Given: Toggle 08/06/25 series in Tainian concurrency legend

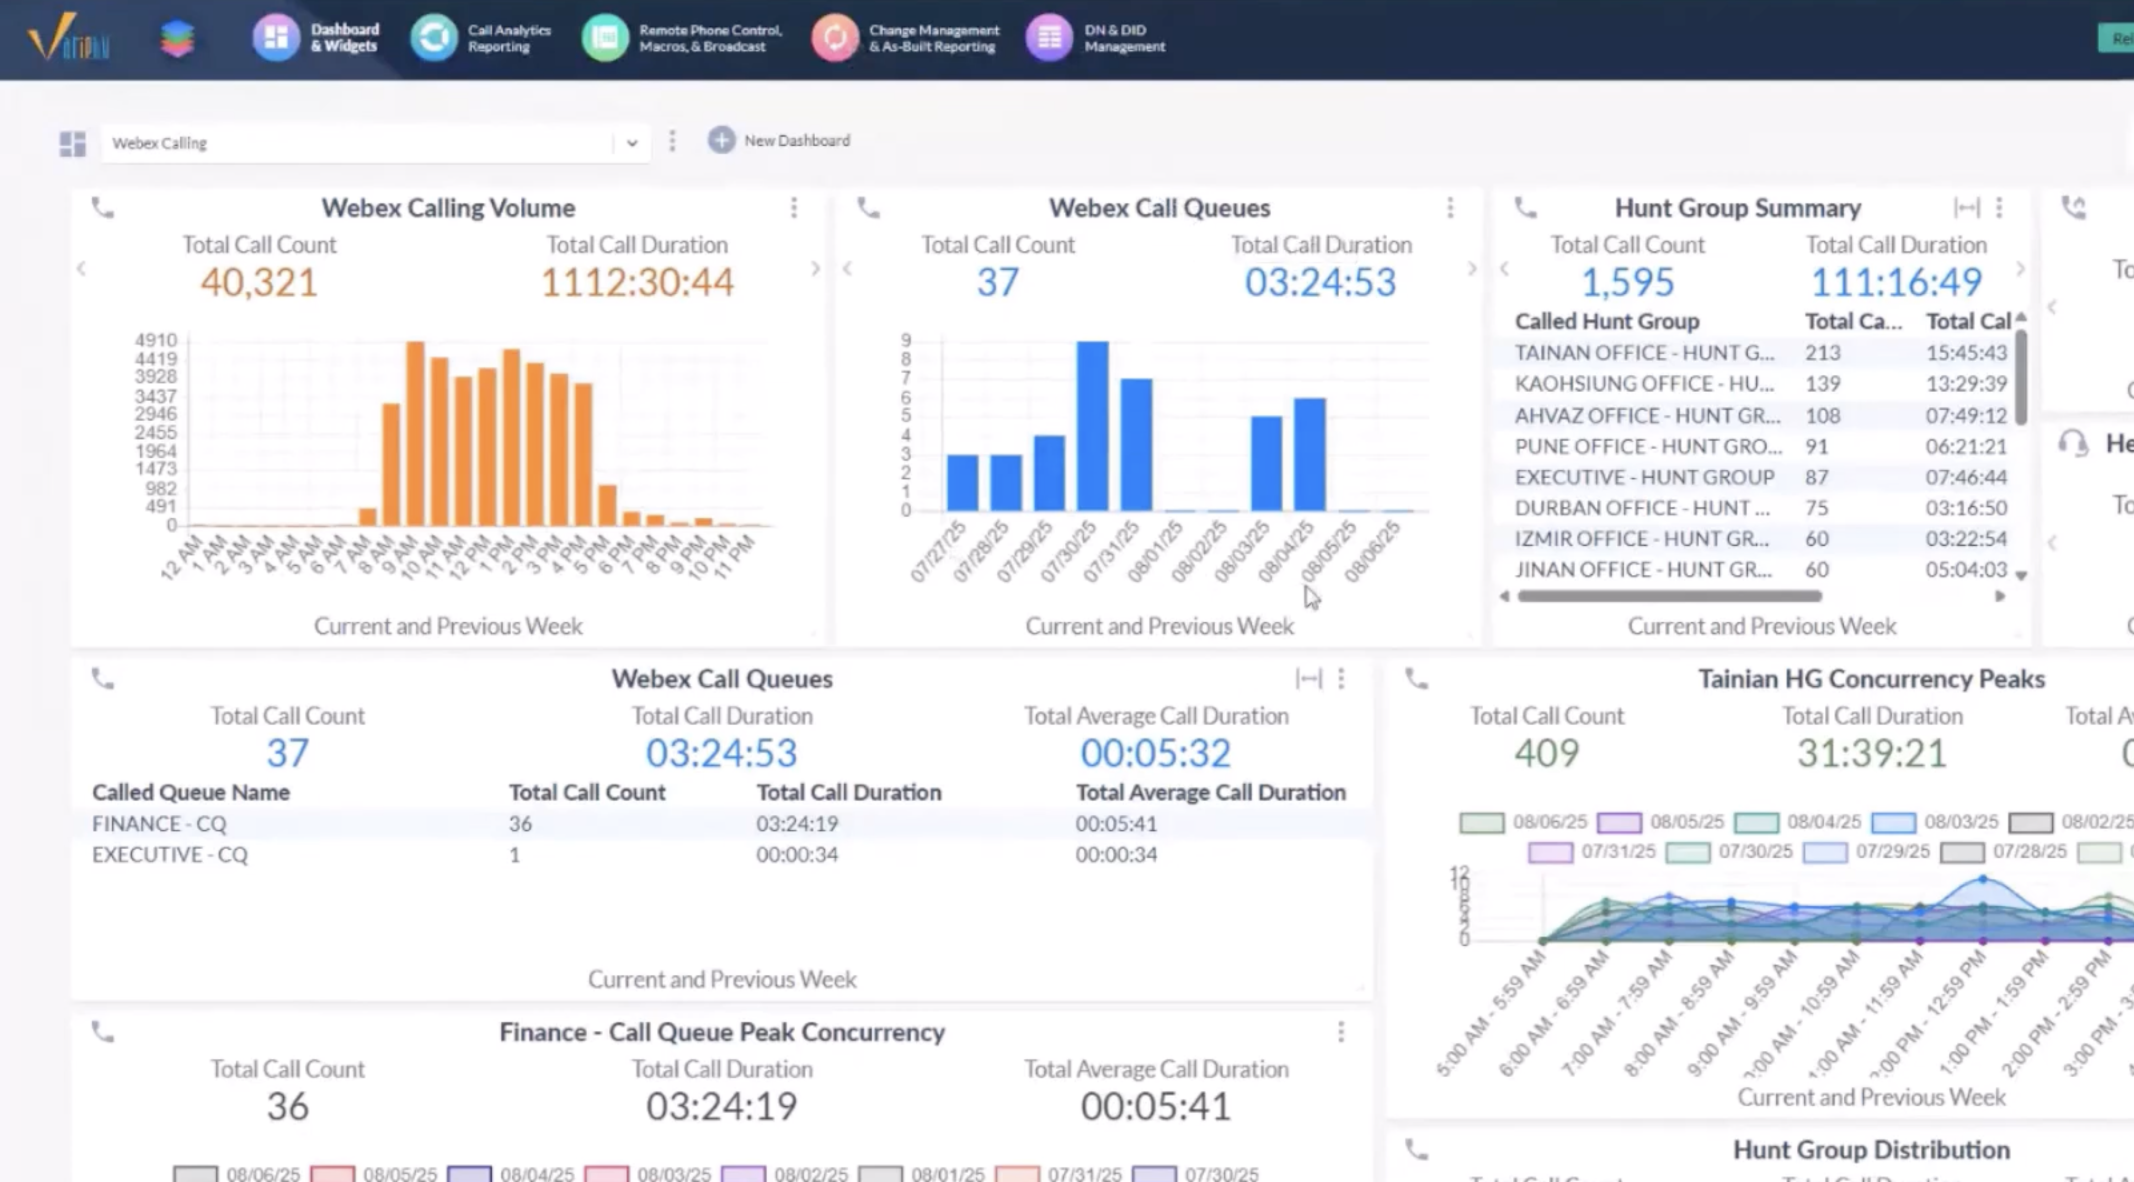Looking at the screenshot, I should point(1482,823).
